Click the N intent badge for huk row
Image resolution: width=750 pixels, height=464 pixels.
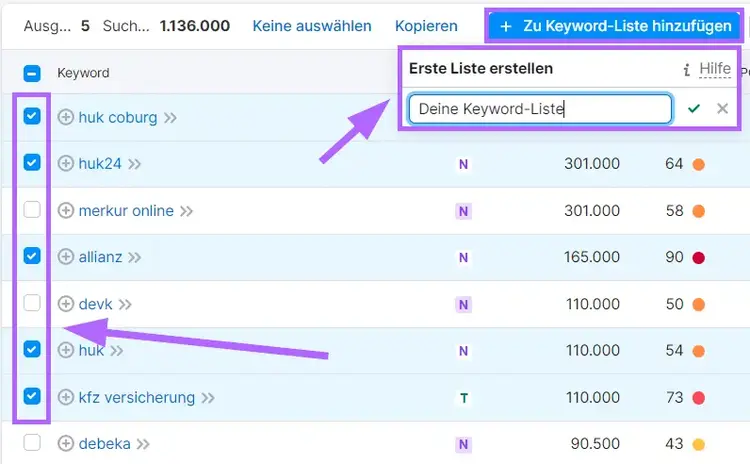(x=463, y=351)
